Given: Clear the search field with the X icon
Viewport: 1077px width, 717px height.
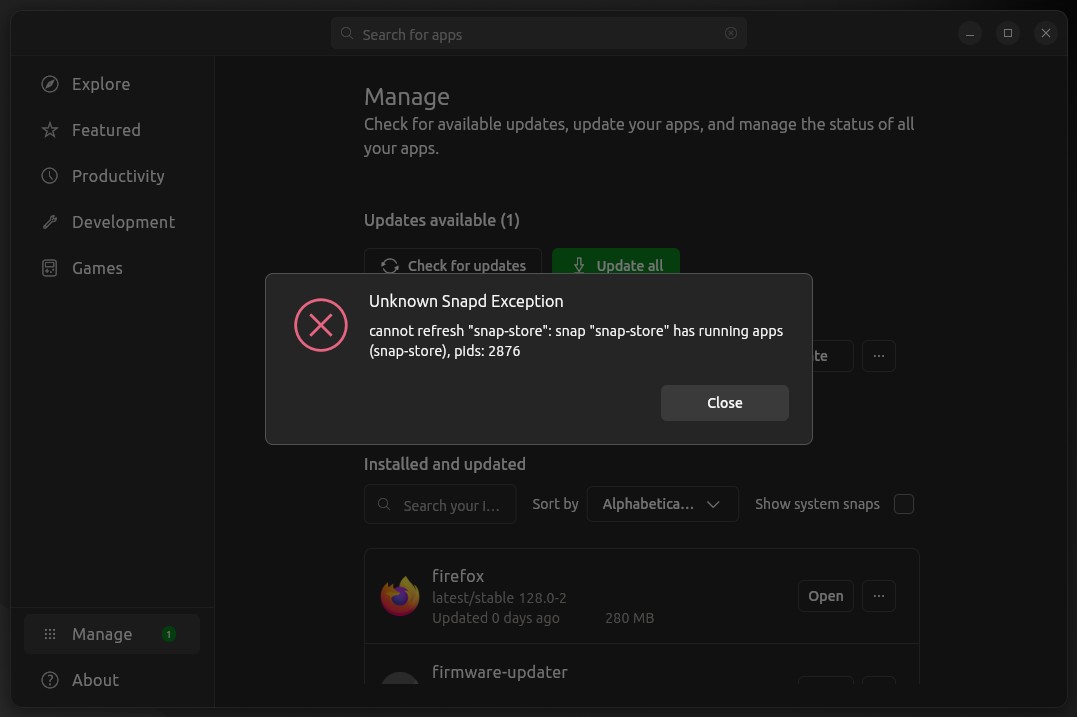Looking at the screenshot, I should (x=731, y=33).
